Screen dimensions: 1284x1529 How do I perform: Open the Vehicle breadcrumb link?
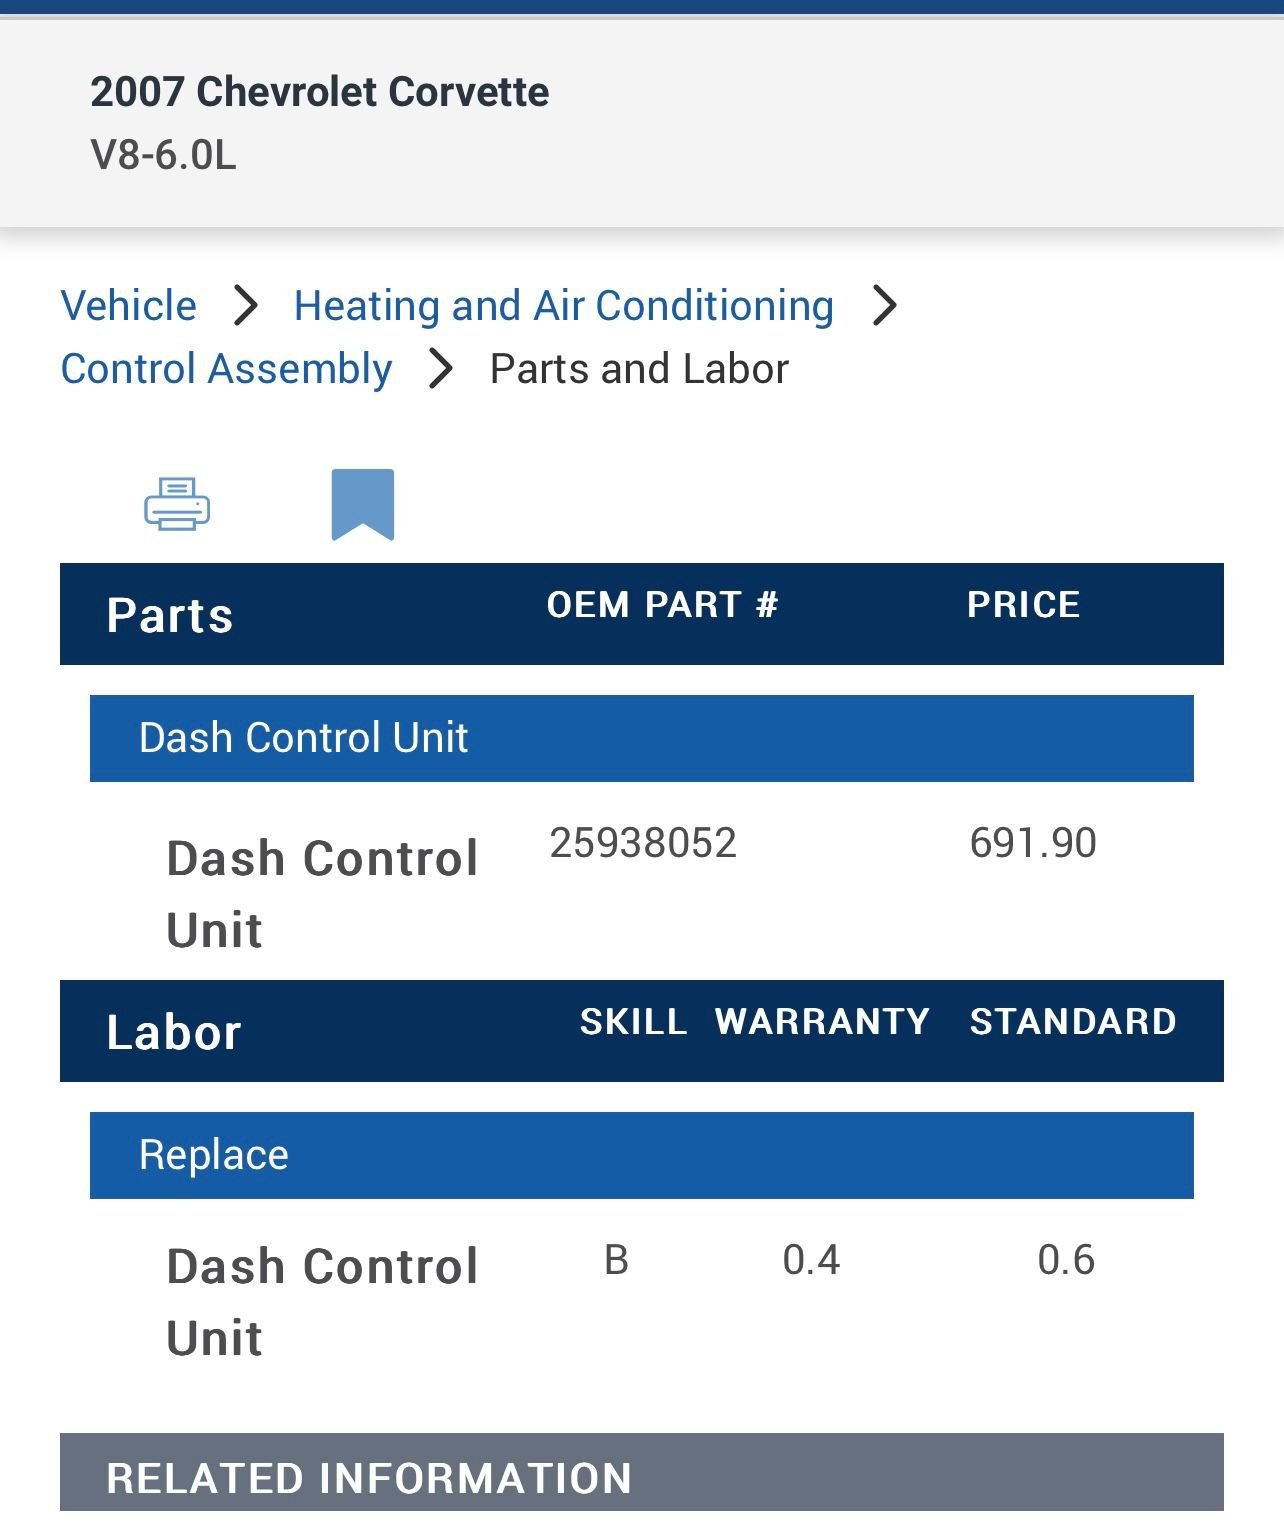pos(129,306)
